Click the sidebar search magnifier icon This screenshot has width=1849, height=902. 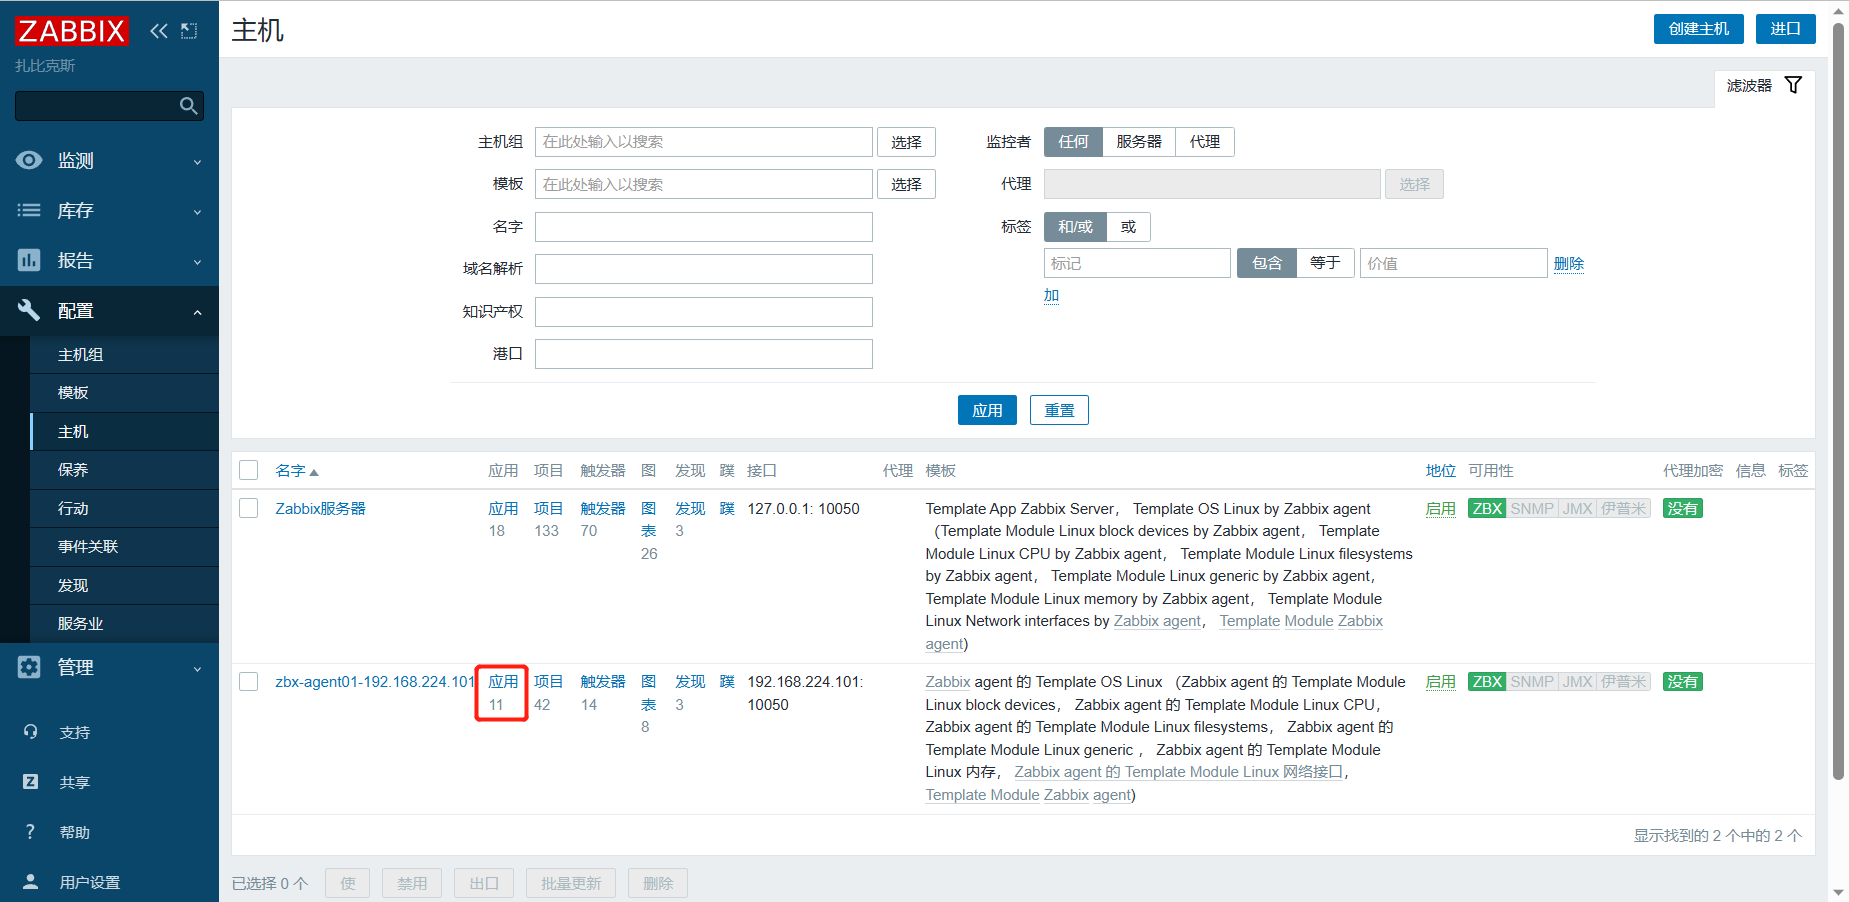point(188,106)
